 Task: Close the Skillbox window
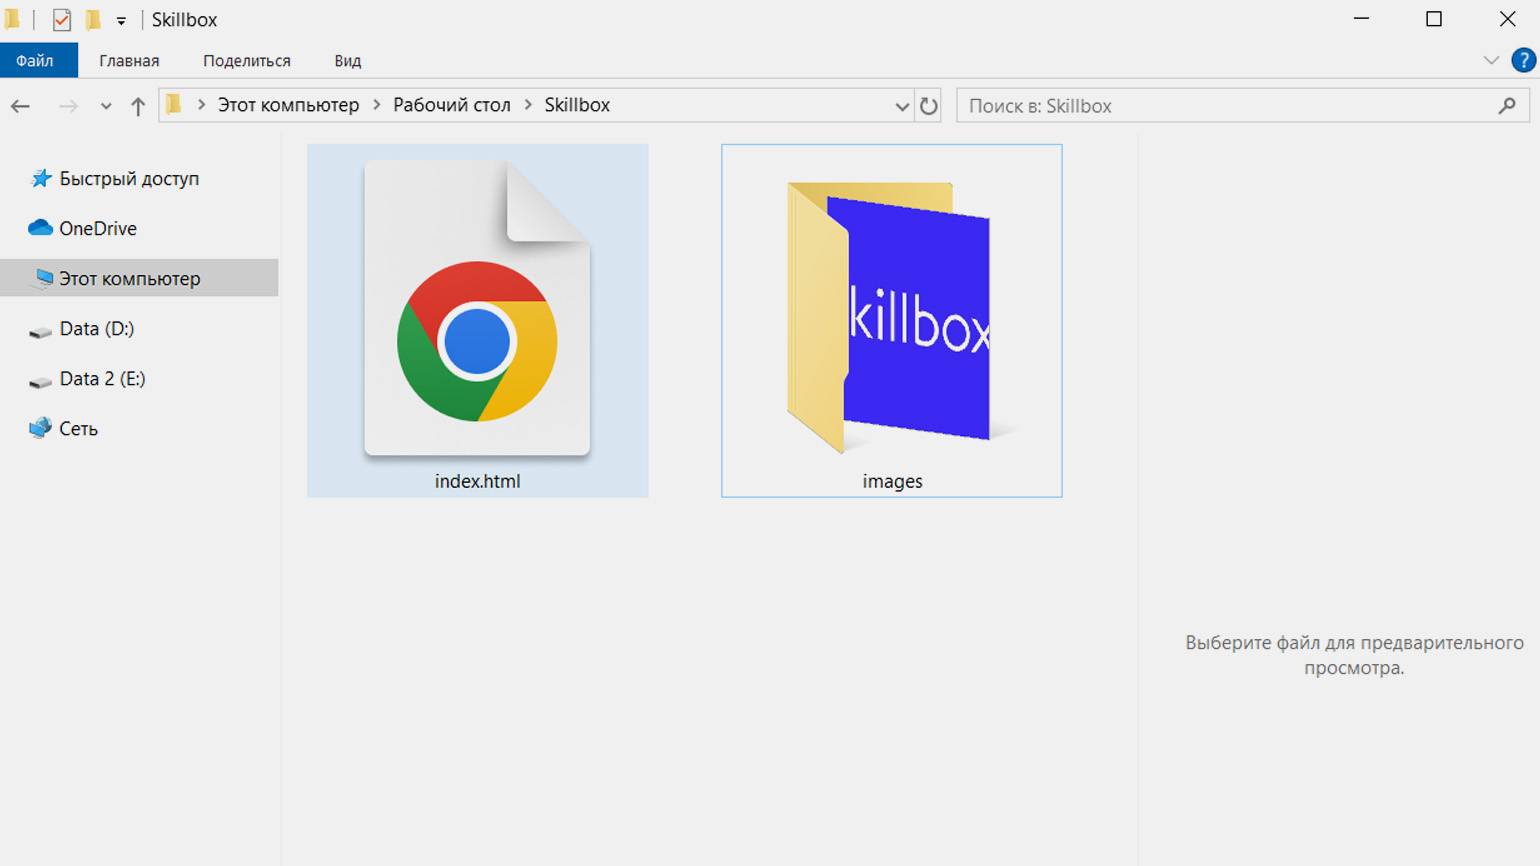[x=1507, y=19]
